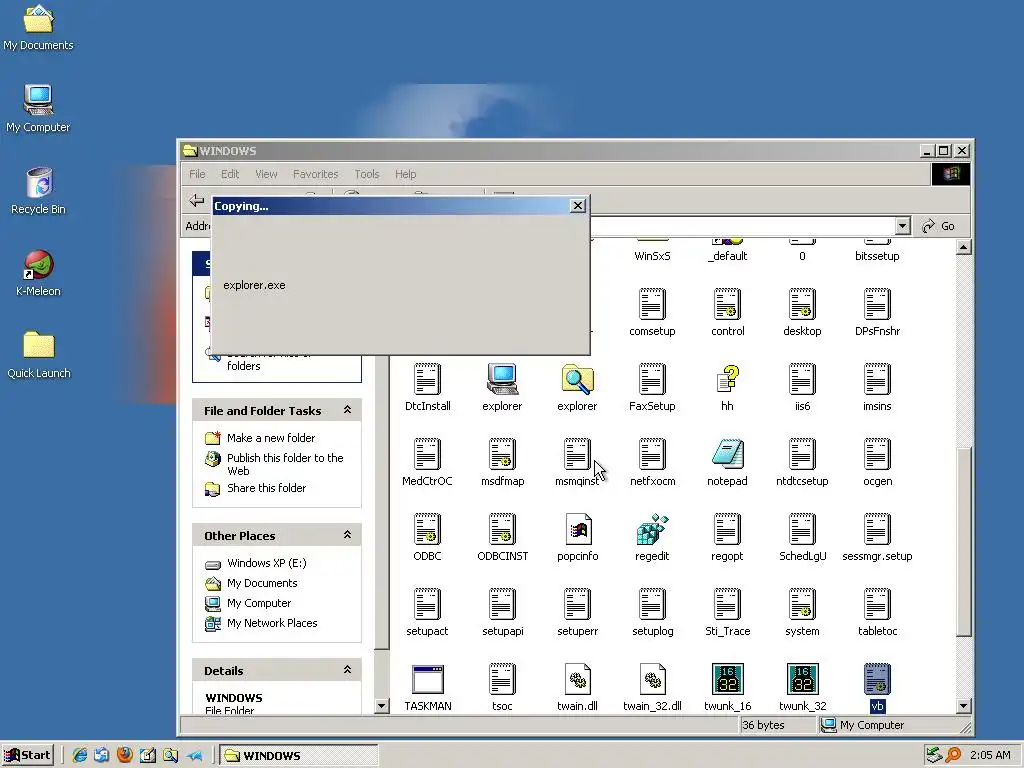This screenshot has width=1024, height=768.
Task: Select the twunk_32 file icon
Action: coord(802,679)
